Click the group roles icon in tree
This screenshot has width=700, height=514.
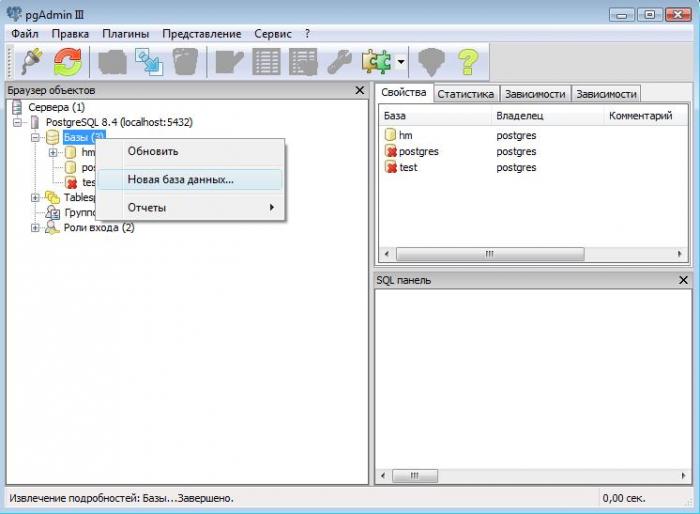(x=53, y=213)
